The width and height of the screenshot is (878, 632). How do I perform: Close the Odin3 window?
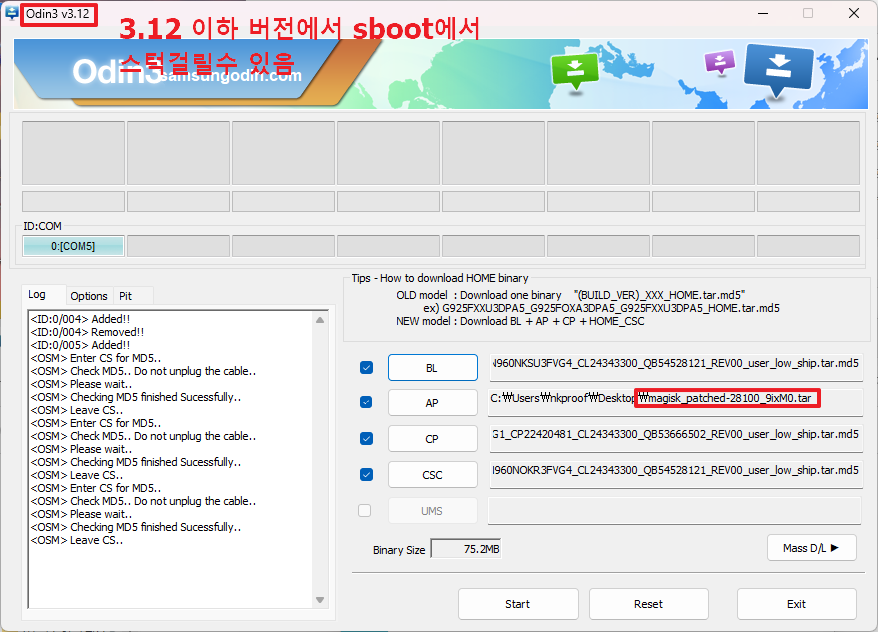pyautogui.click(x=854, y=13)
